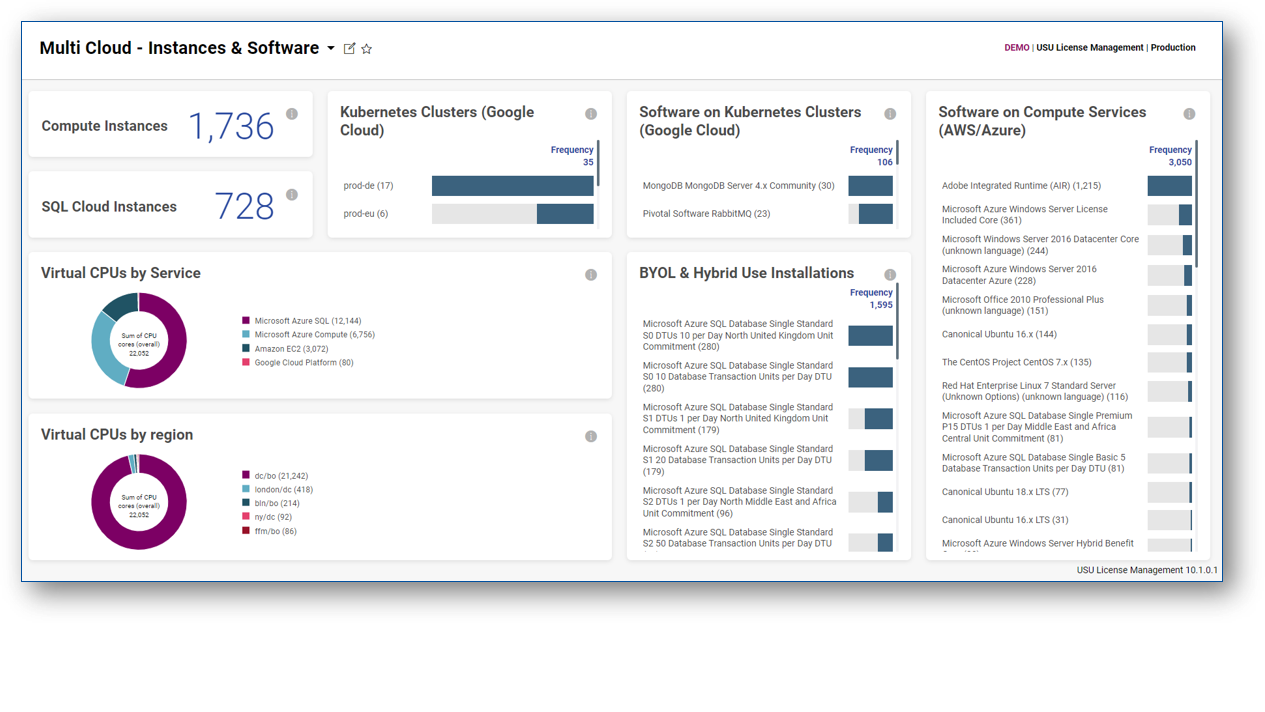Click Frequency 35 header in Kubernetes Clusters
The image size is (1265, 712).
572,156
